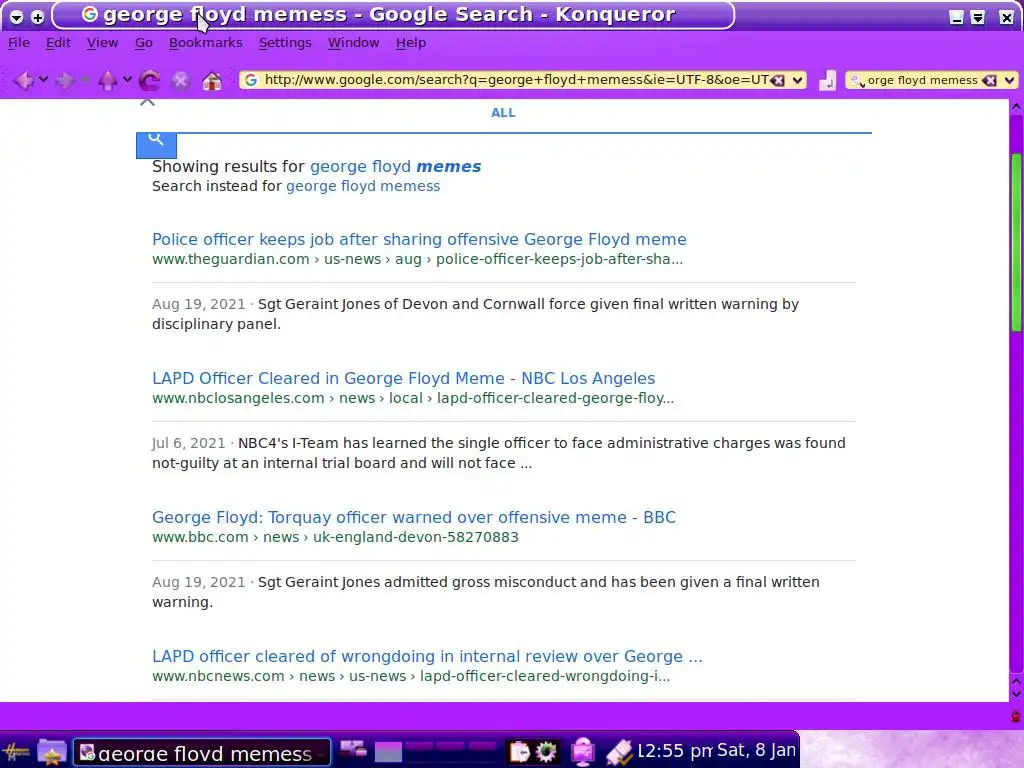
Task: Go to the Home page icon
Action: [x=212, y=80]
